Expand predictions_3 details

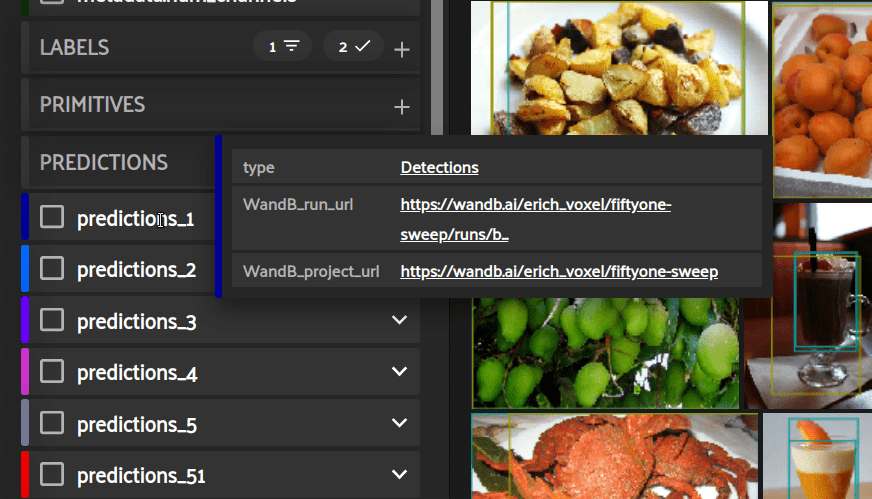click(x=399, y=320)
